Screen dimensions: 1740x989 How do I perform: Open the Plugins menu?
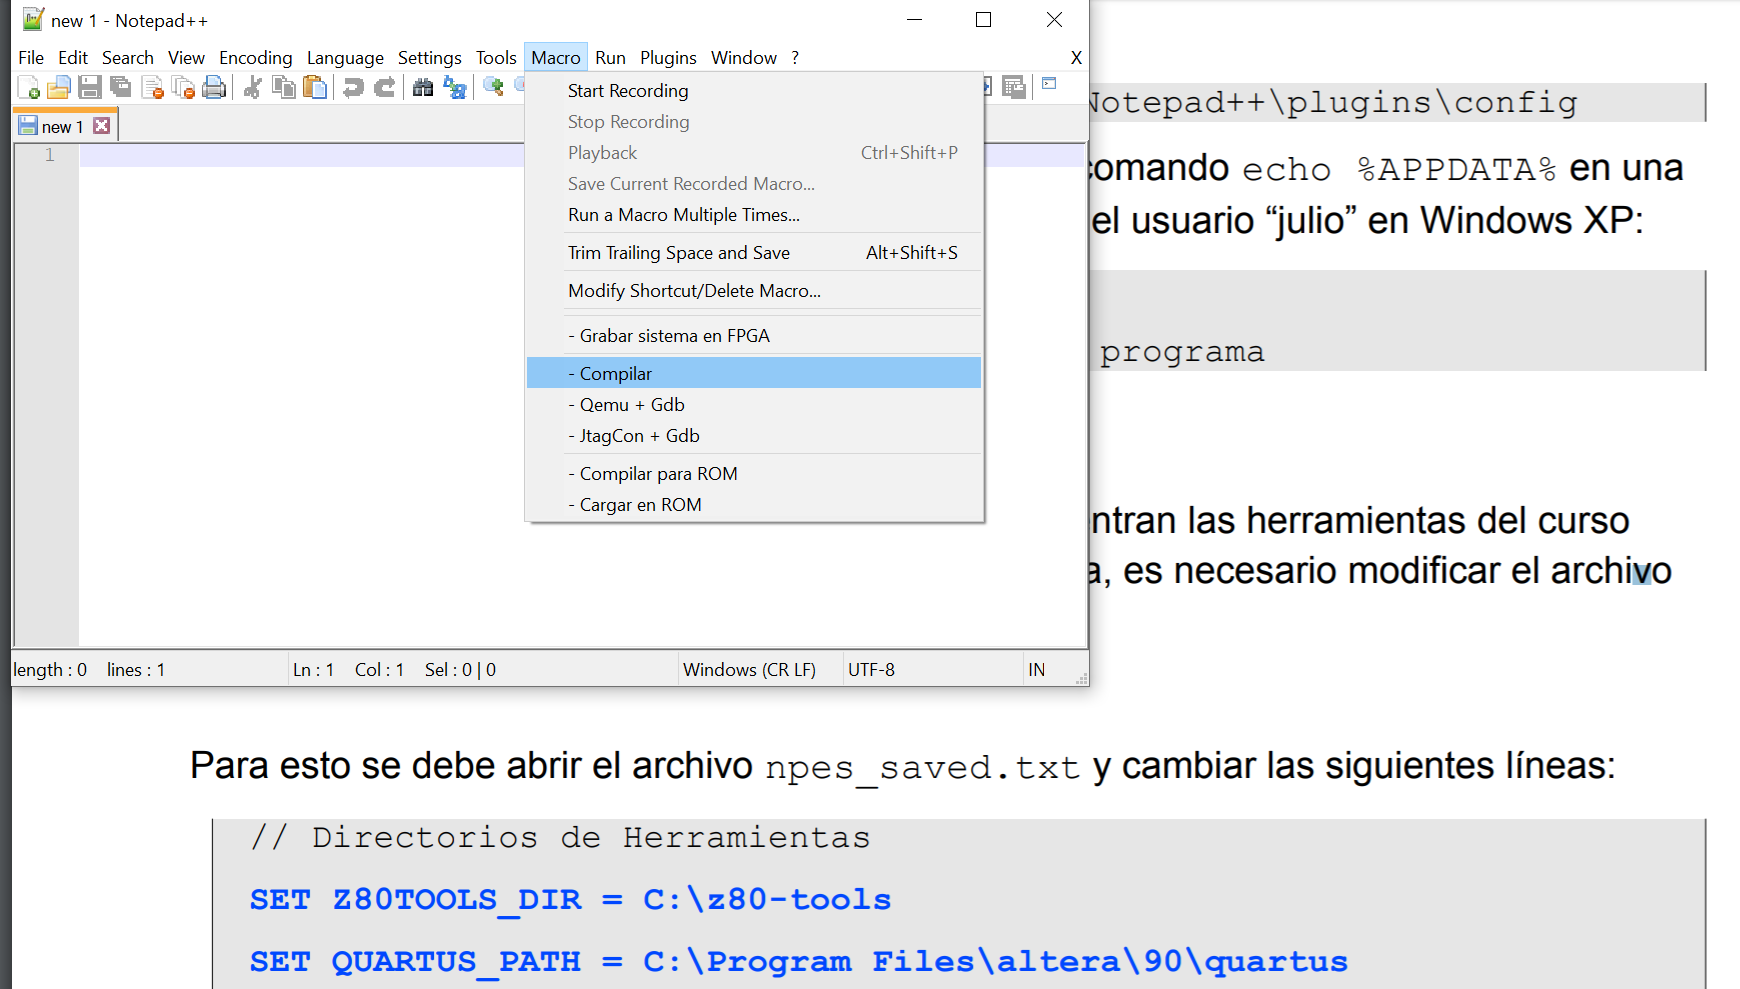point(668,57)
